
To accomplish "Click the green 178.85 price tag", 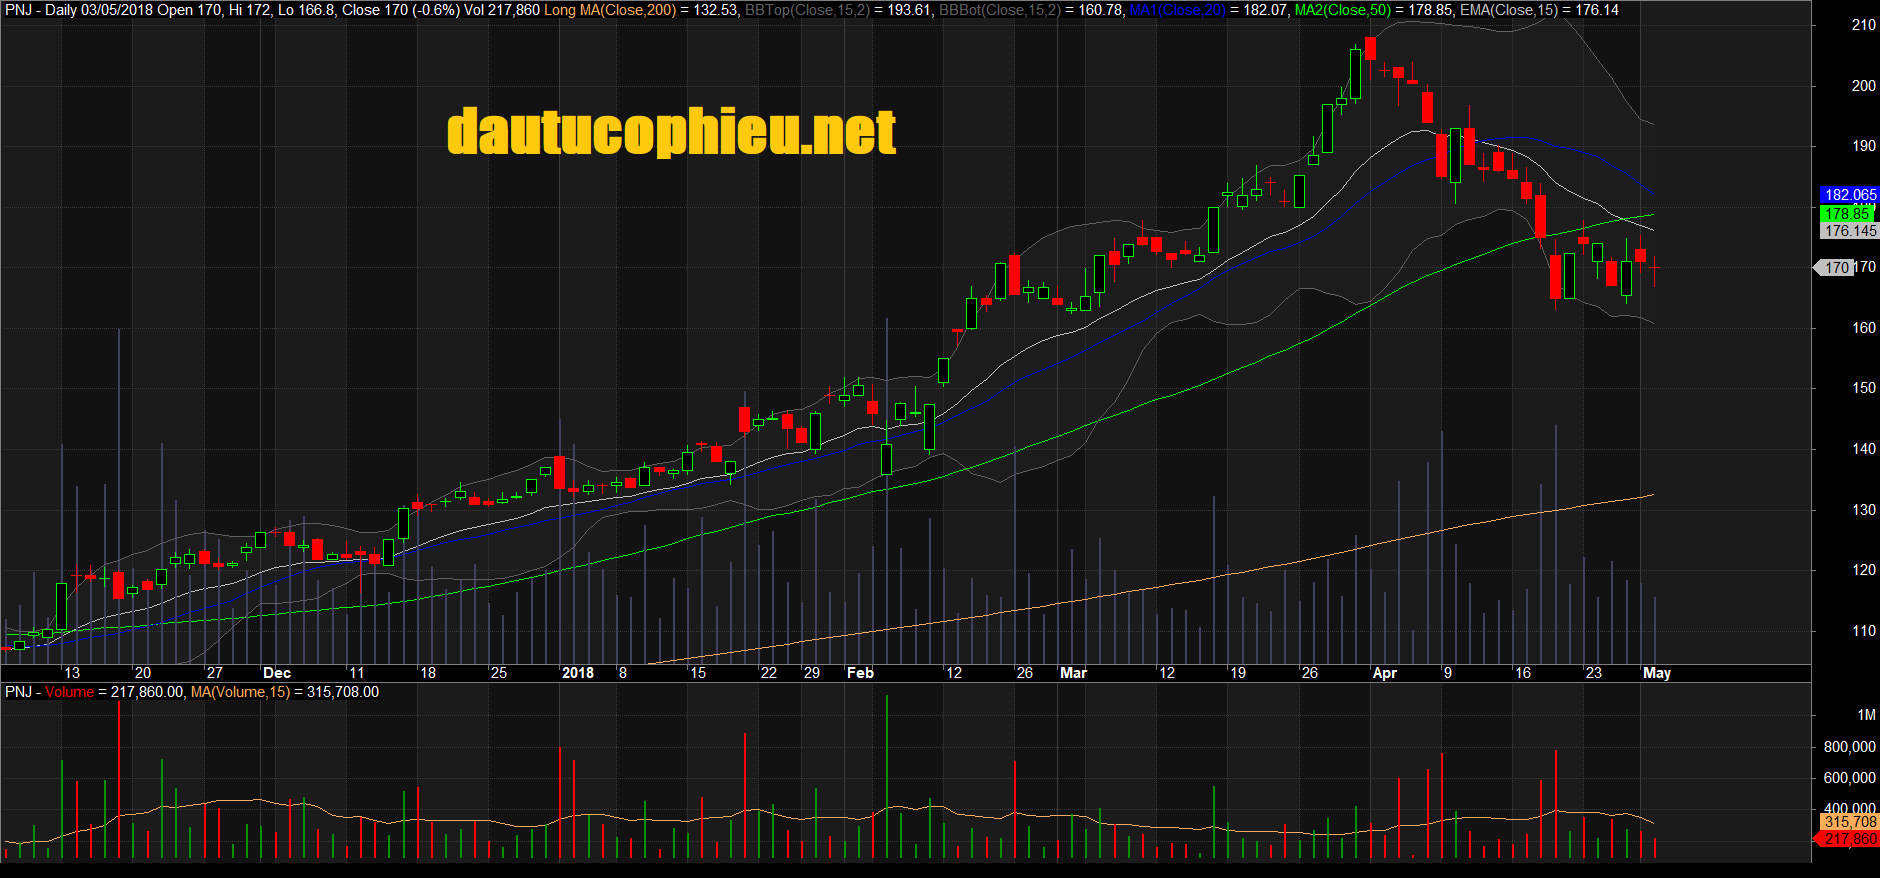I will [x=1846, y=214].
